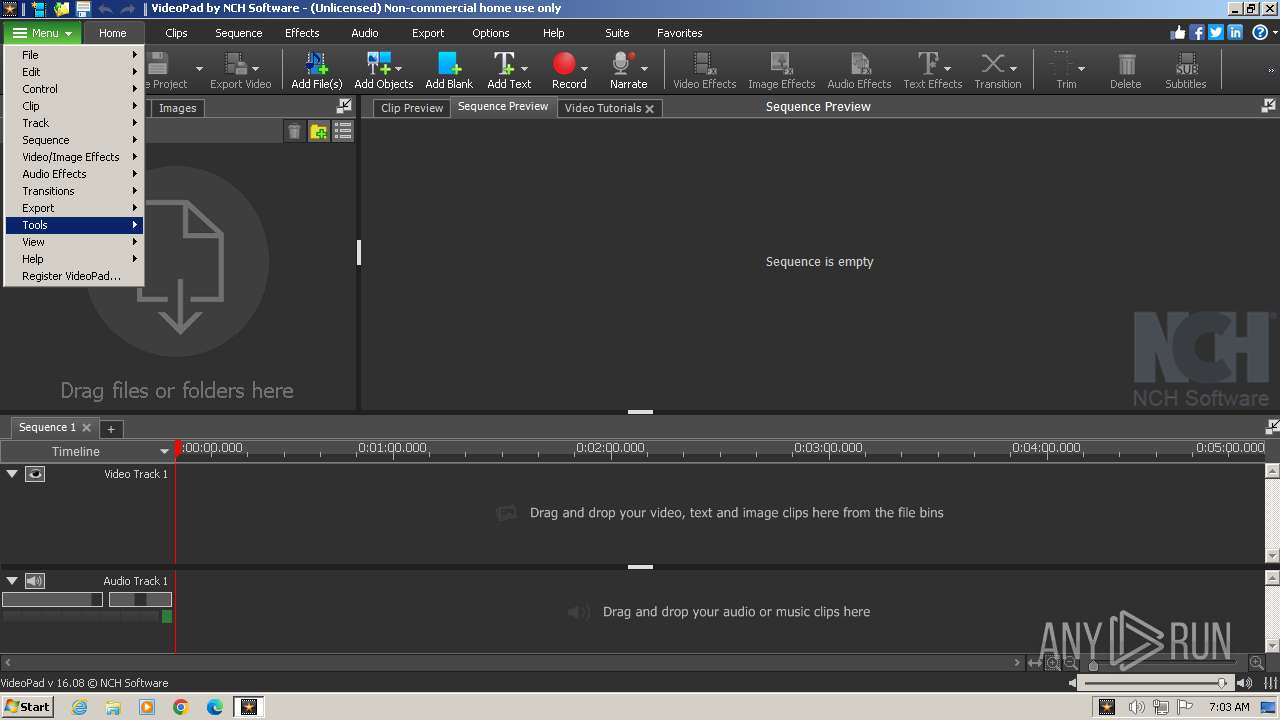Open the Edit submenu

pyautogui.click(x=75, y=72)
